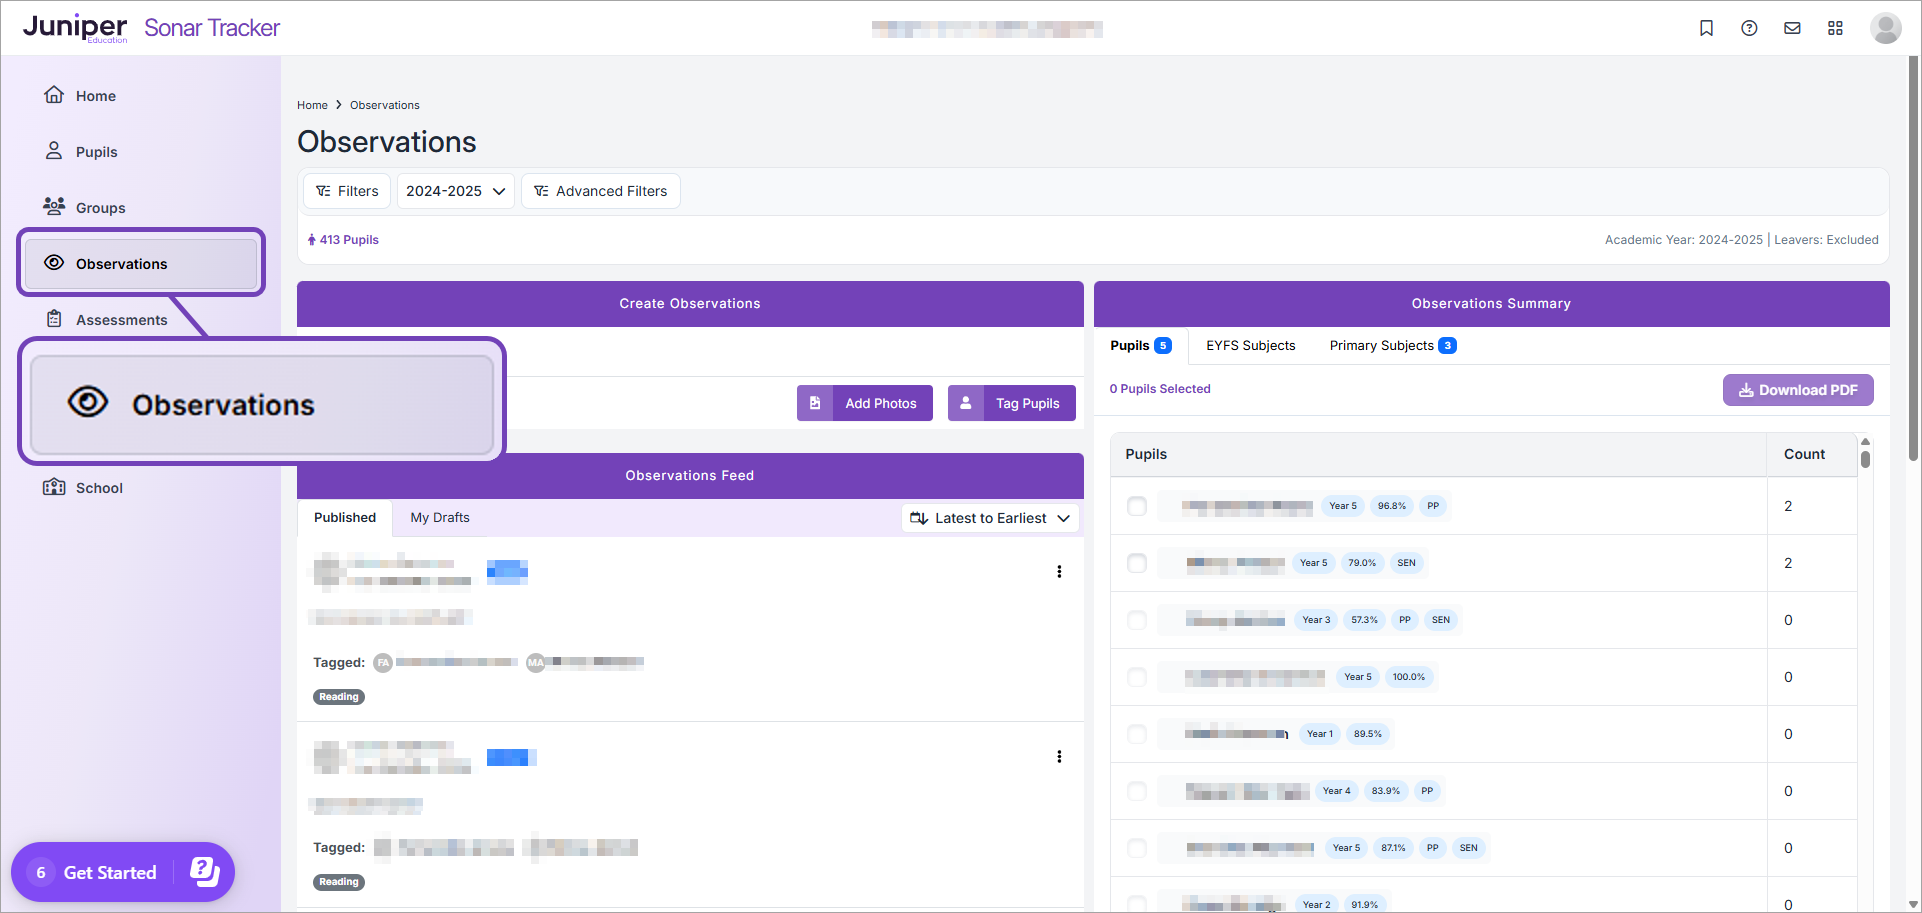The height and width of the screenshot is (913, 1922).
Task: Open the Pupils section in the sidebar
Action: [x=95, y=151]
